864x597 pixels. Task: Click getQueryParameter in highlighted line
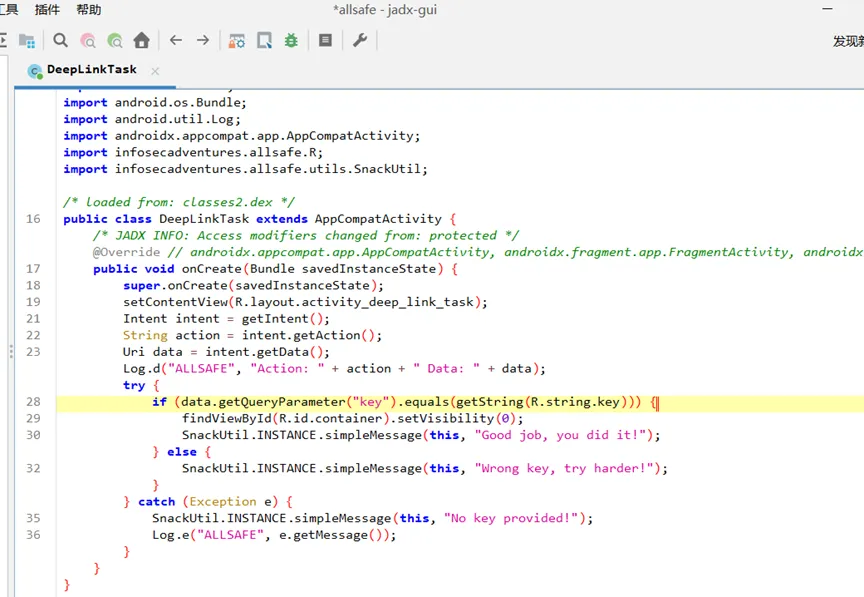click(x=282, y=402)
